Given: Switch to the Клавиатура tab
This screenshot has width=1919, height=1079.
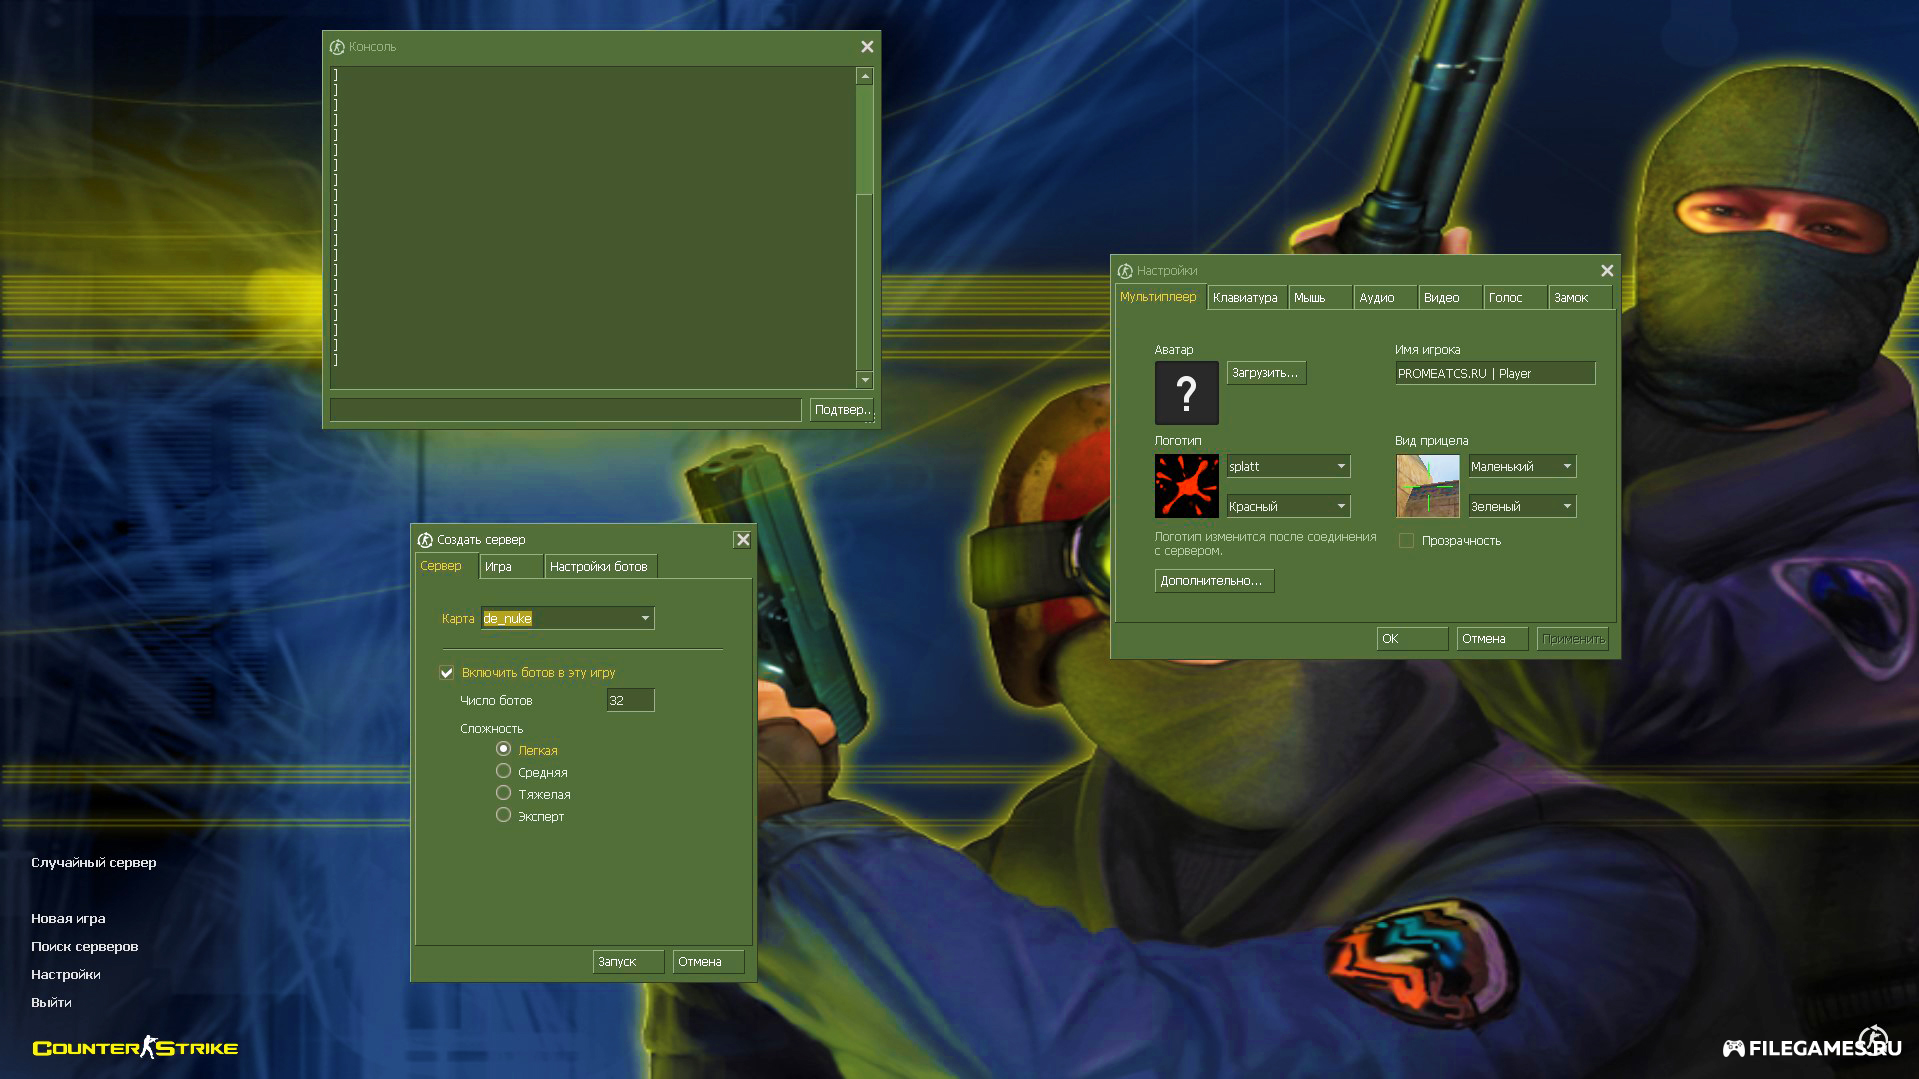Looking at the screenshot, I should 1246,298.
